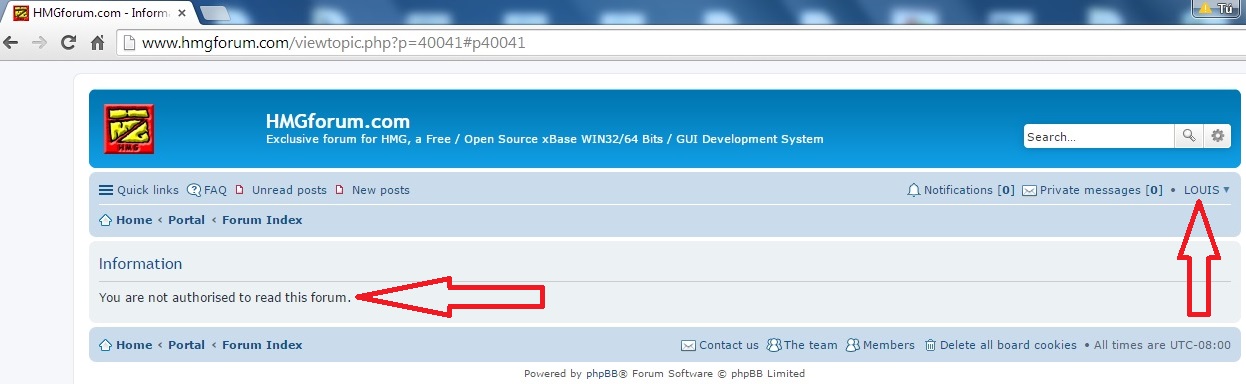
Task: Click the browser back arrow
Action: (x=12, y=43)
